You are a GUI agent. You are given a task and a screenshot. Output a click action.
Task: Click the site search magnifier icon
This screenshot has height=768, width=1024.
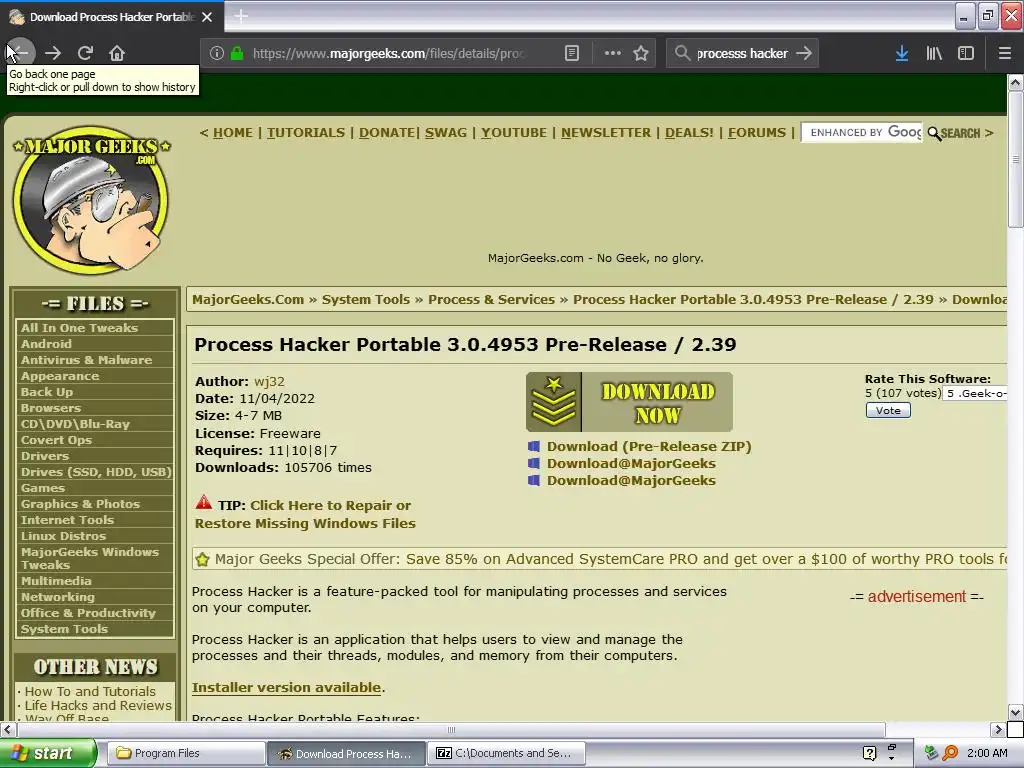coord(934,133)
